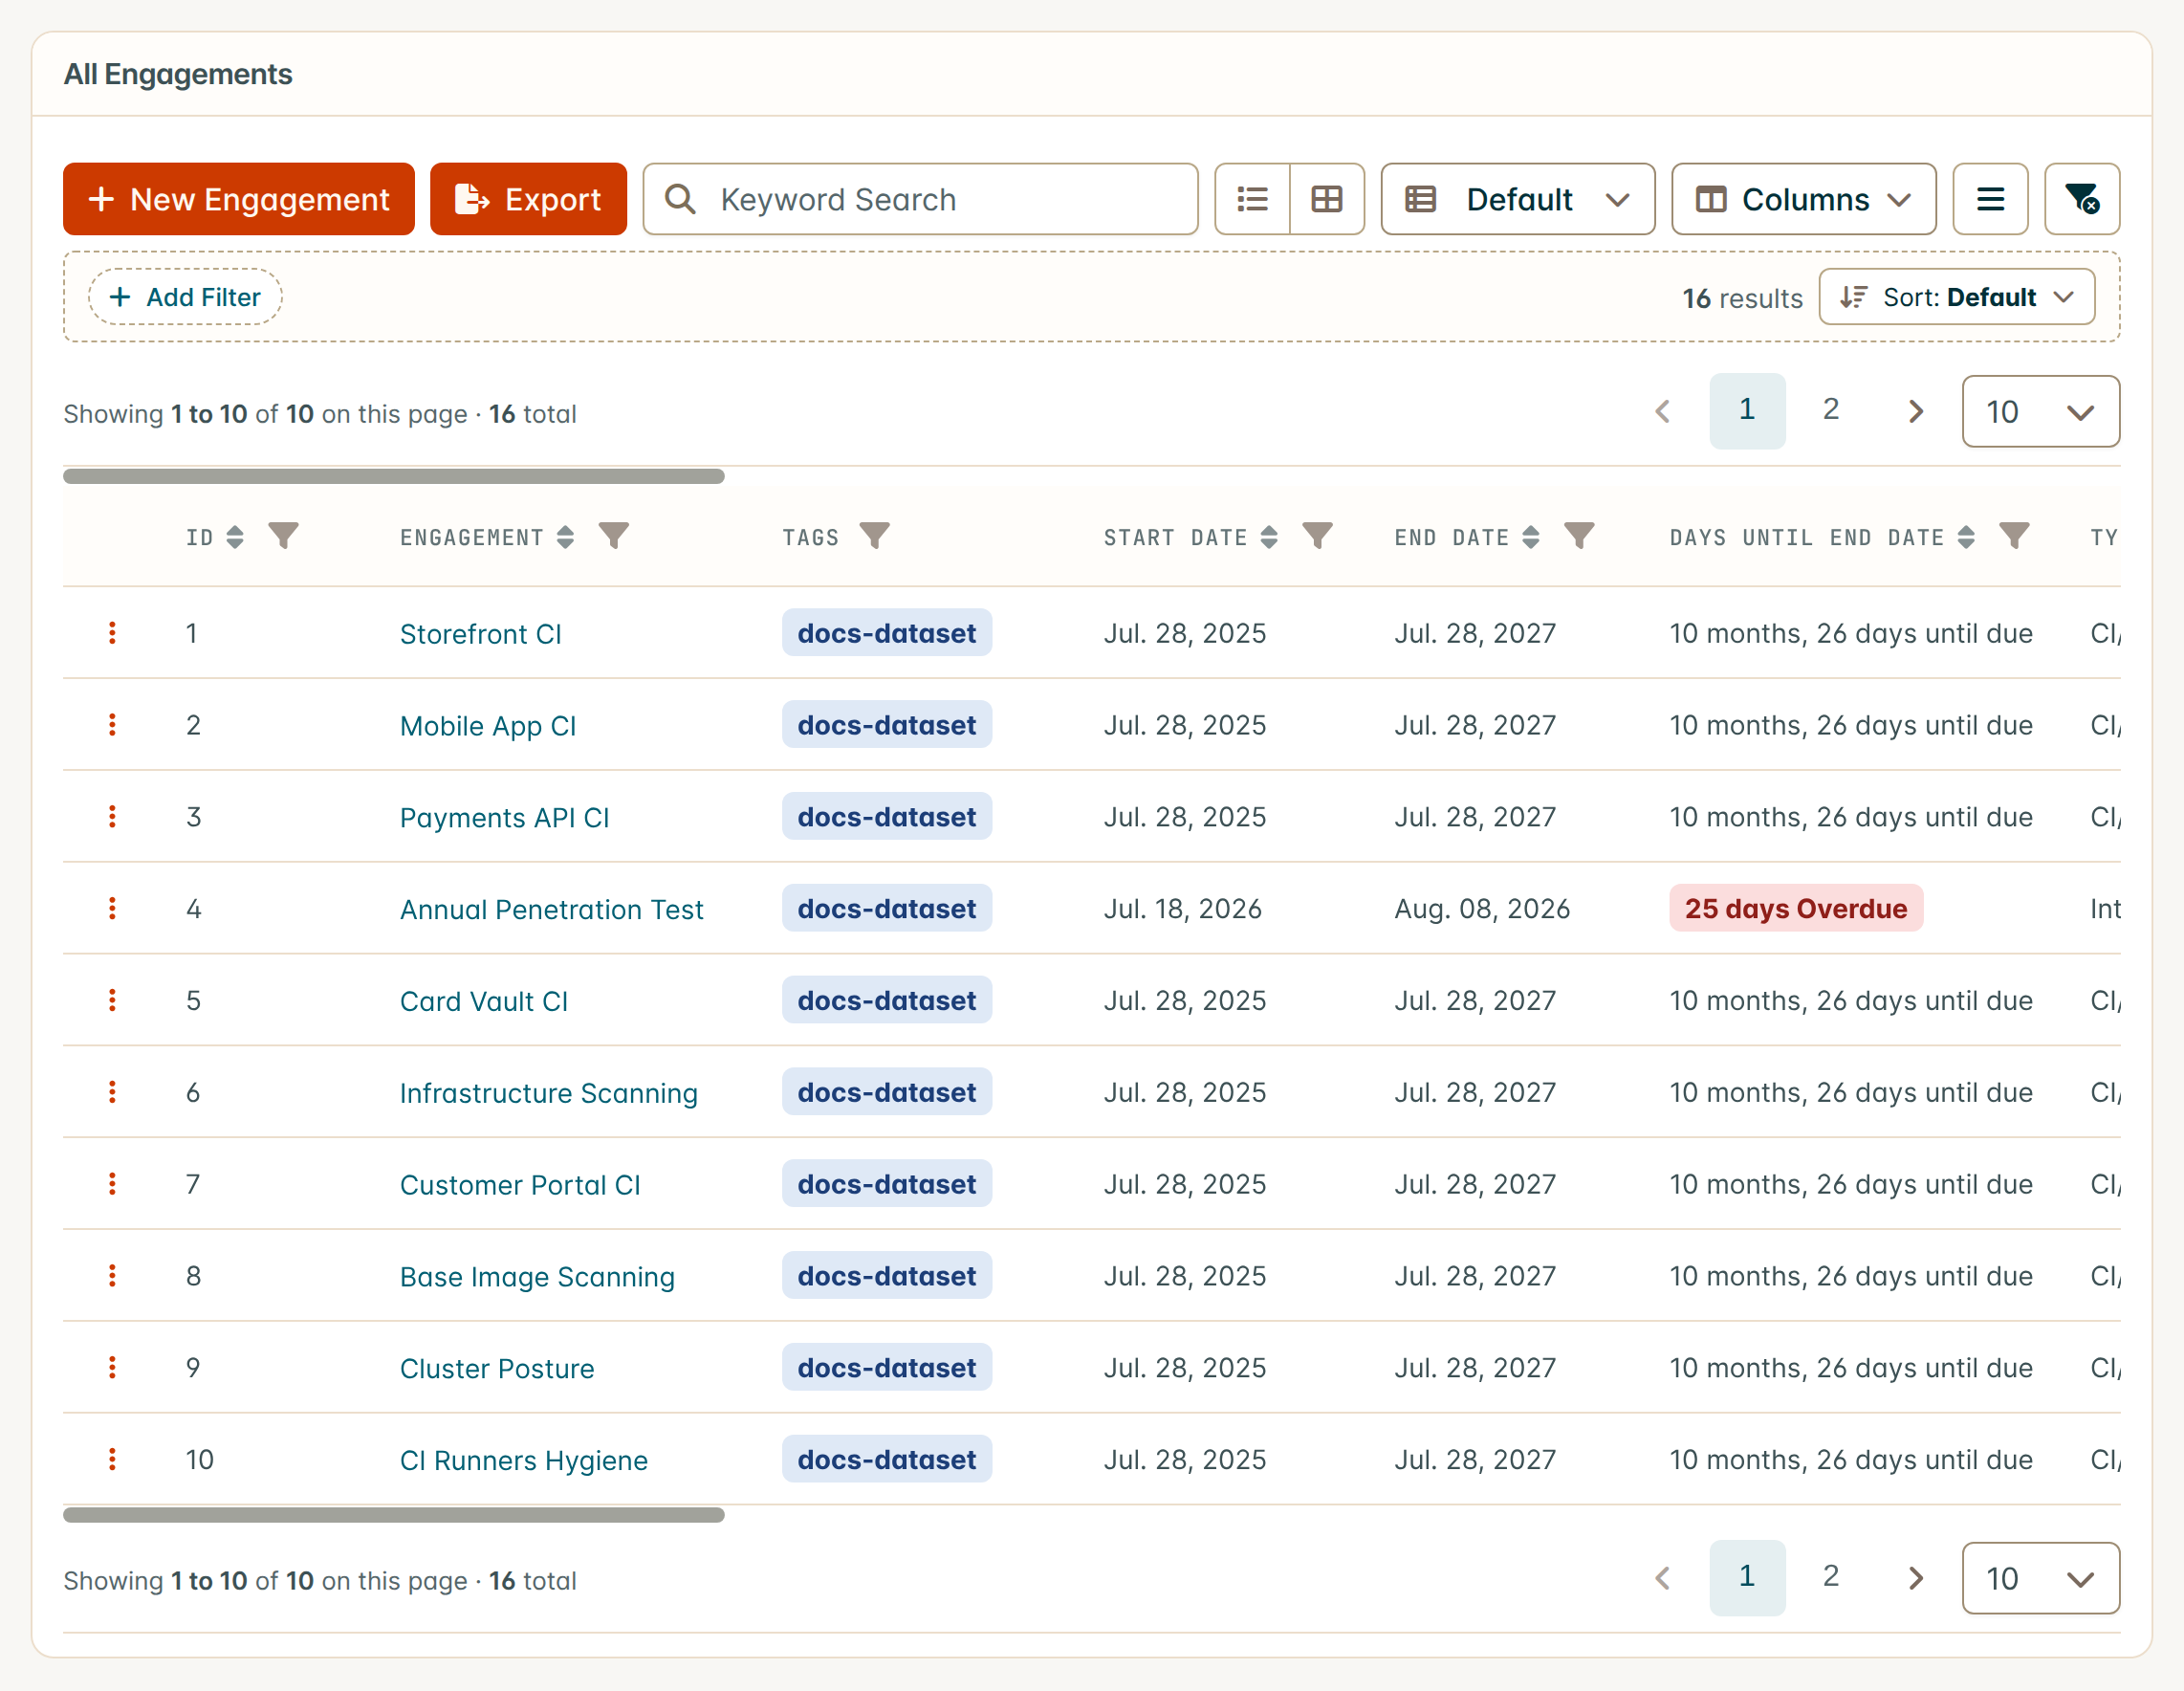The image size is (2184, 1691).
Task: Click the New Engagement button
Action: point(239,199)
